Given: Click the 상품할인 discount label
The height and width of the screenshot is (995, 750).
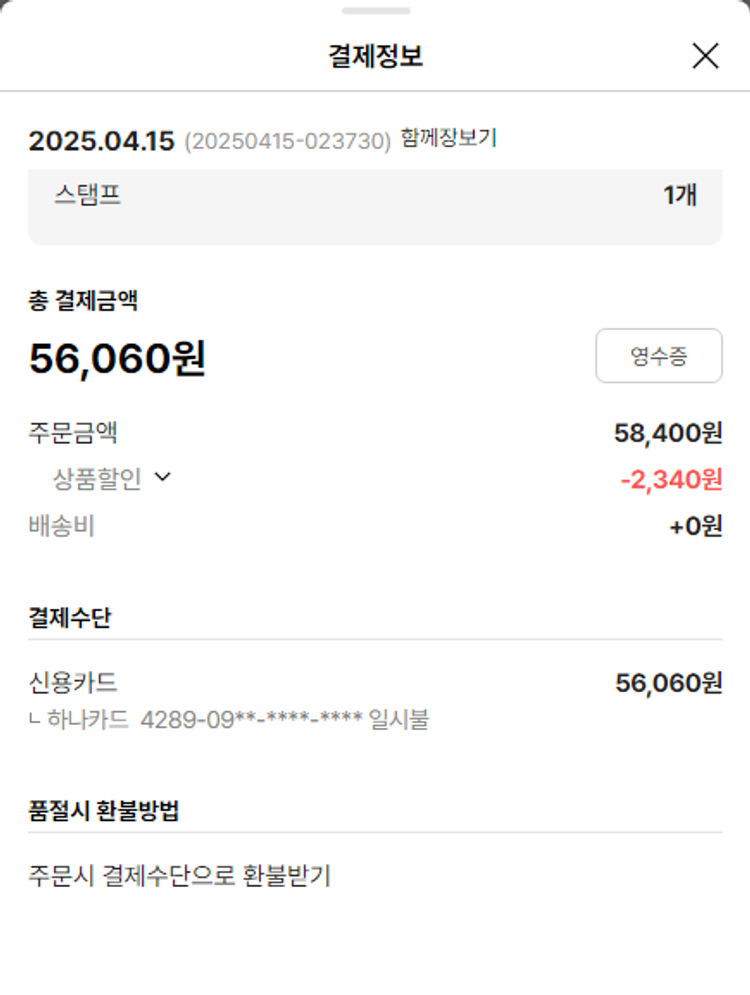Looking at the screenshot, I should click(x=97, y=479).
